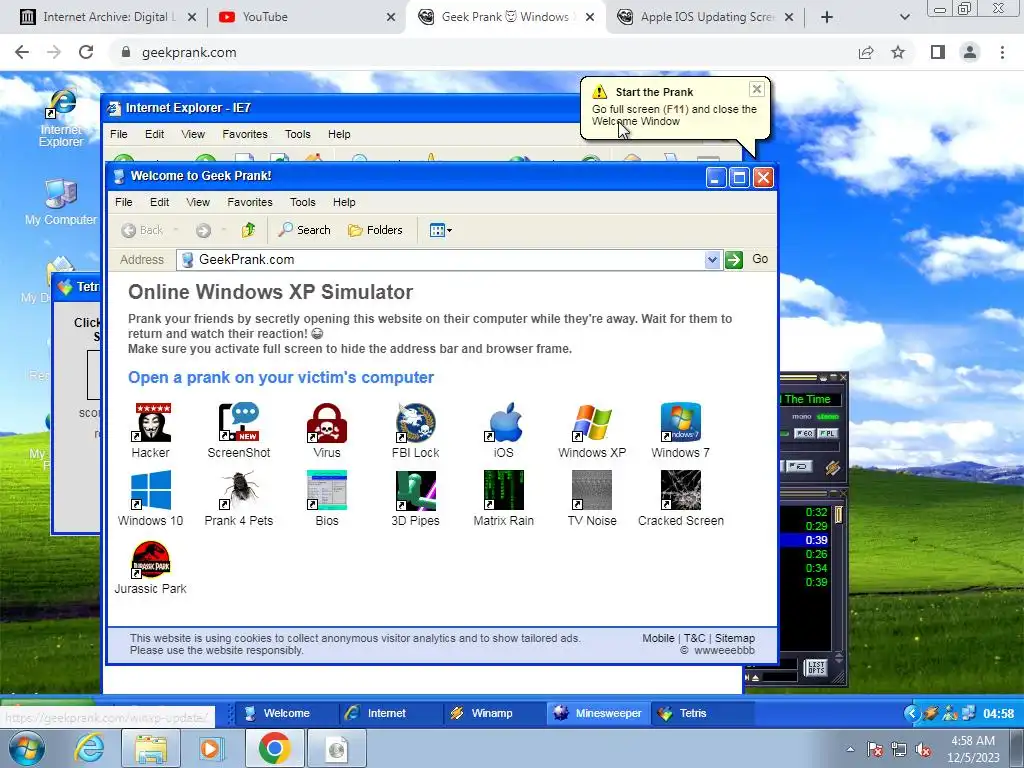This screenshot has width=1024, height=768.
Task: Open File menu in Welcome window
Action: [x=123, y=202]
